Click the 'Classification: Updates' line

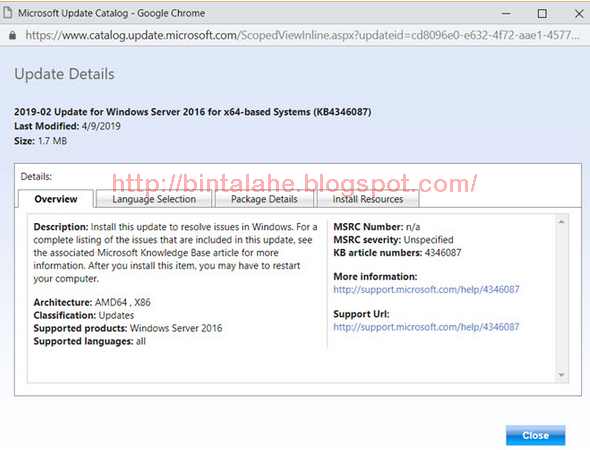point(84,315)
